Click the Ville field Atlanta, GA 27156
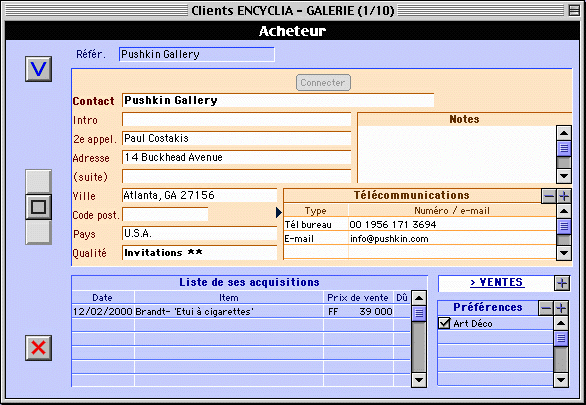The width and height of the screenshot is (586, 405). [x=200, y=195]
